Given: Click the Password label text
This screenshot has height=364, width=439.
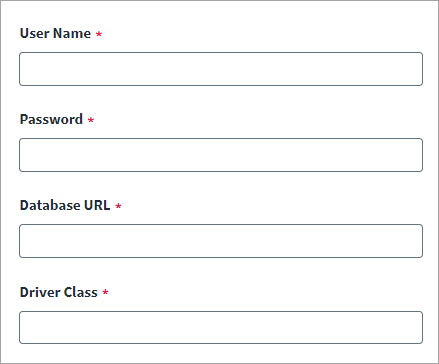Looking at the screenshot, I should pos(51,119).
